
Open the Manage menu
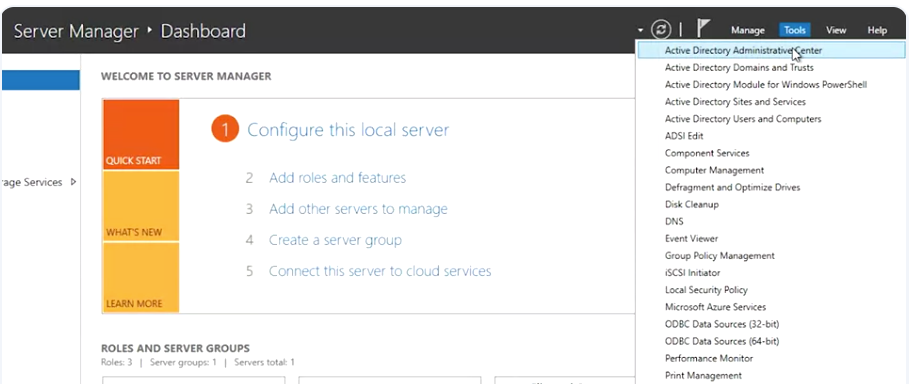pyautogui.click(x=748, y=30)
